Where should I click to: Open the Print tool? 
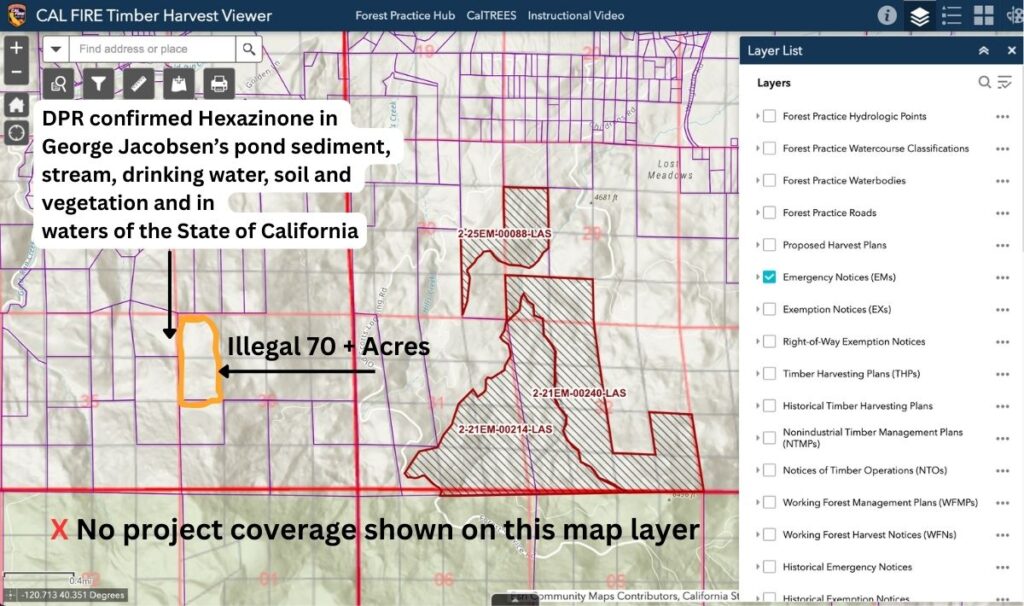click(219, 84)
